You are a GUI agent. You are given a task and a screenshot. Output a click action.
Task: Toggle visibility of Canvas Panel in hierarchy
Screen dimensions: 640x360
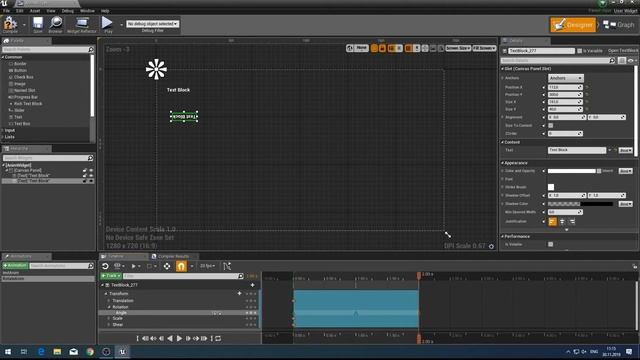91,170
